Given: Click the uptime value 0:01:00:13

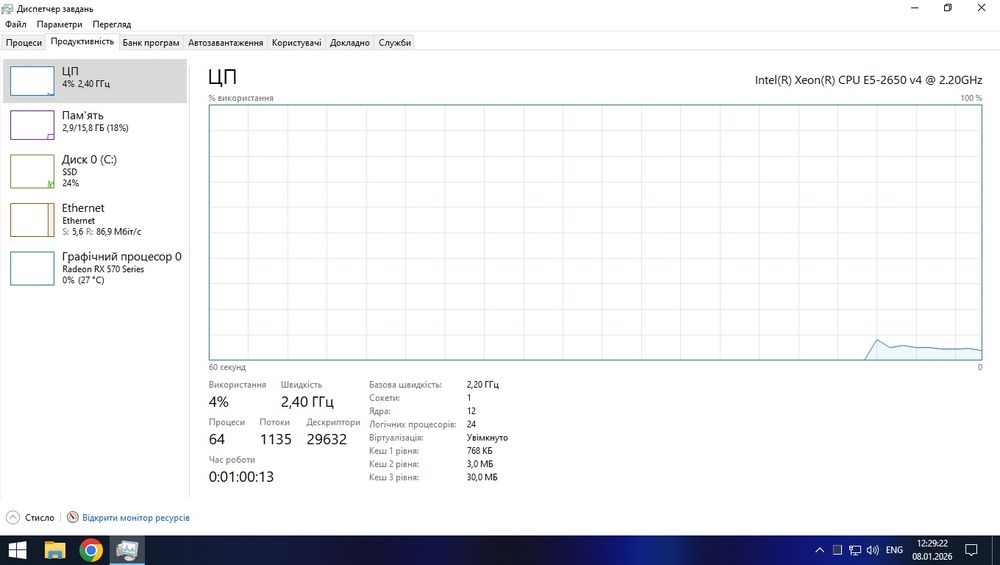Looking at the screenshot, I should pyautogui.click(x=241, y=477).
